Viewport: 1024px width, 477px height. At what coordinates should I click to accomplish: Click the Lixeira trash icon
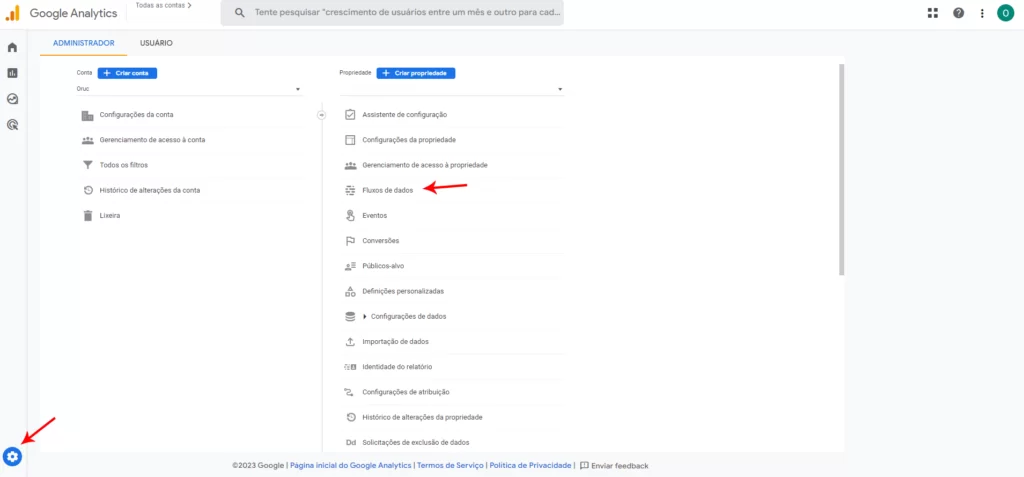[x=88, y=216]
